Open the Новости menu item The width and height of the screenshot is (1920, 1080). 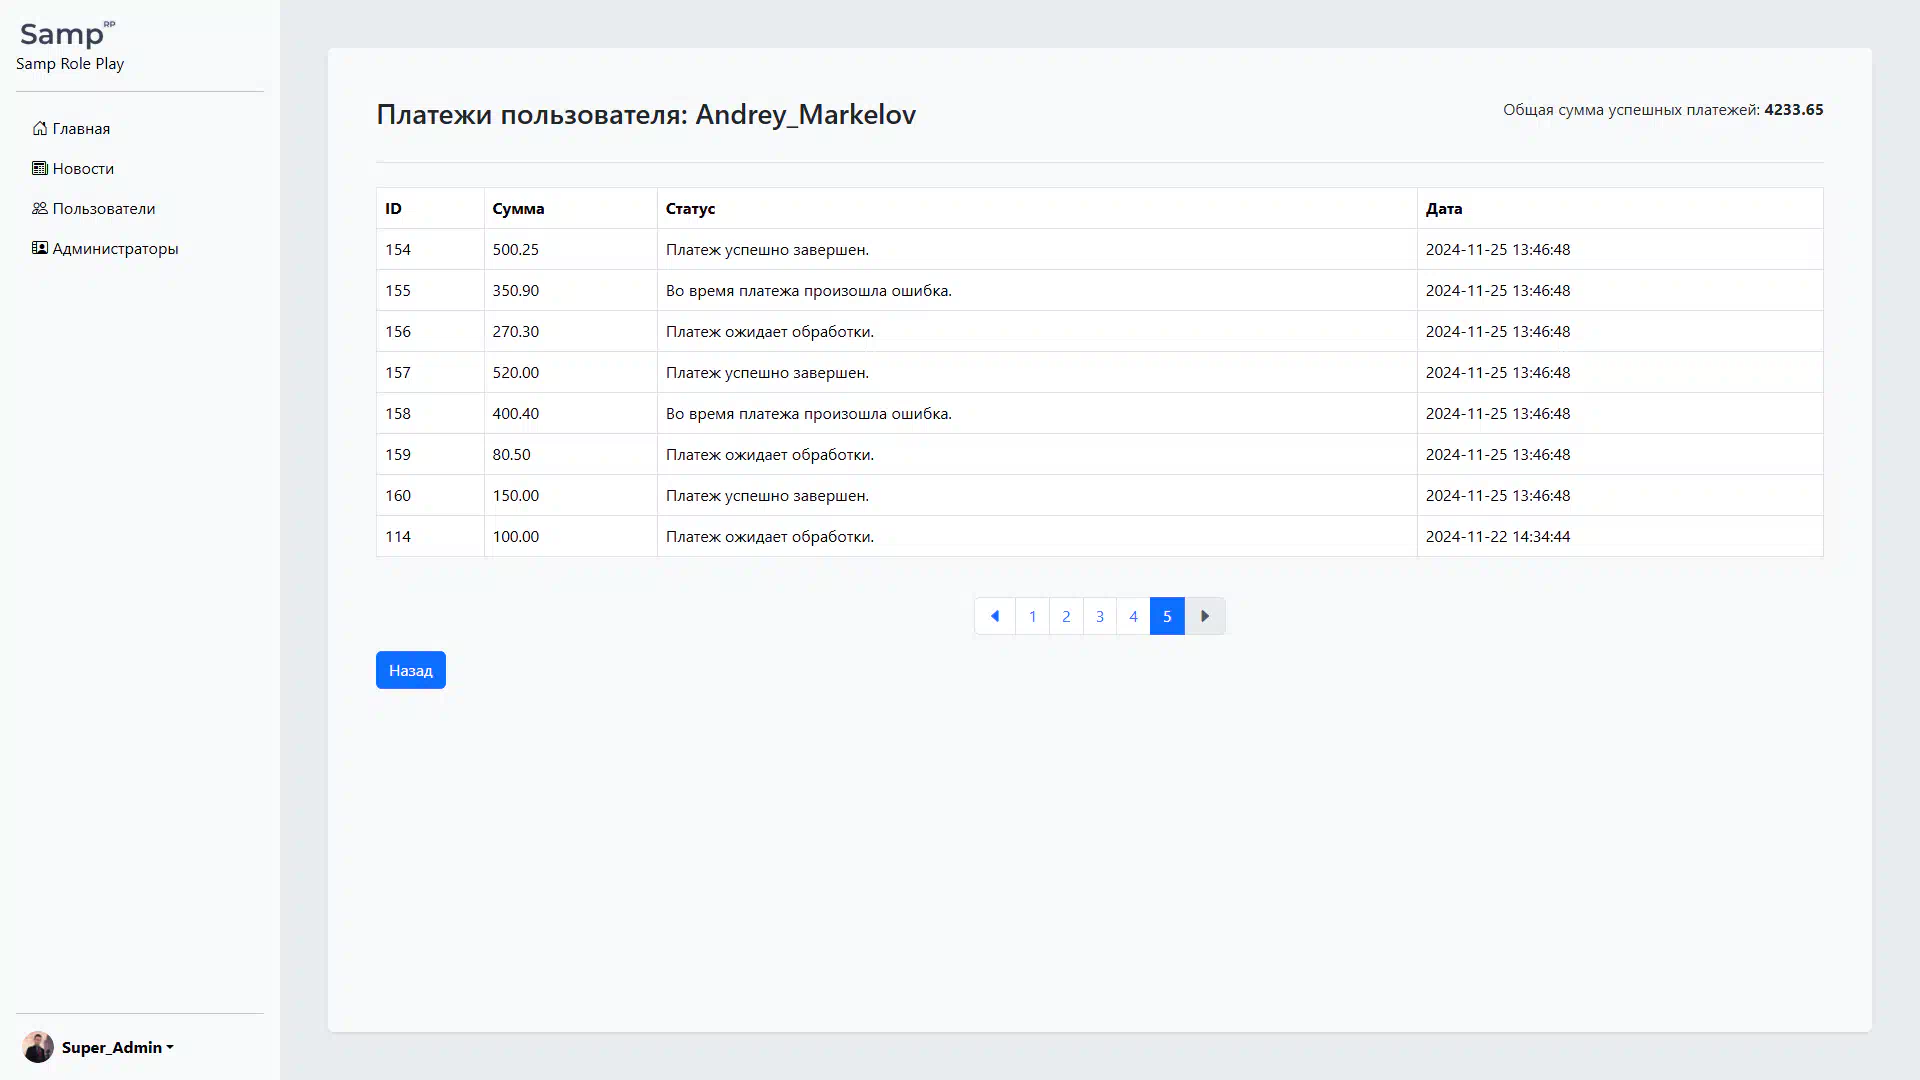[83, 168]
